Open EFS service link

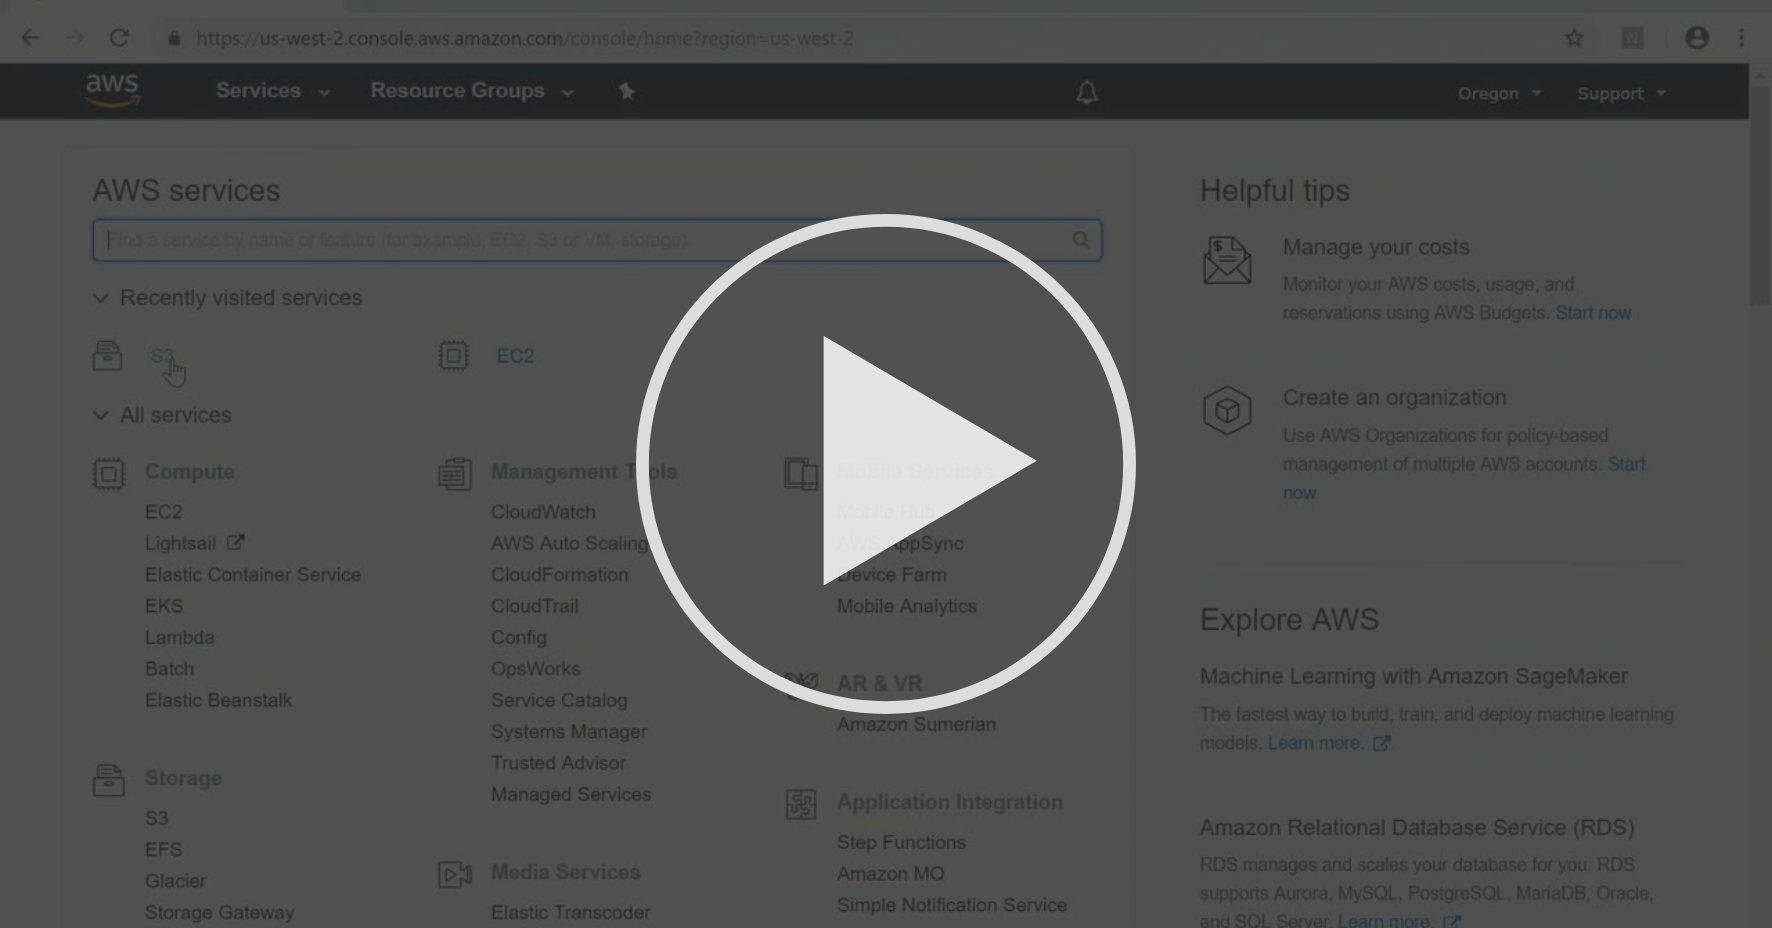(x=163, y=850)
